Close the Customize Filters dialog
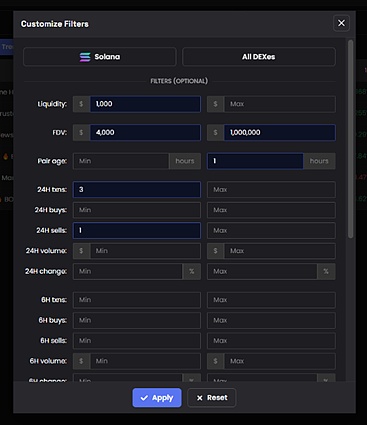 (x=341, y=23)
